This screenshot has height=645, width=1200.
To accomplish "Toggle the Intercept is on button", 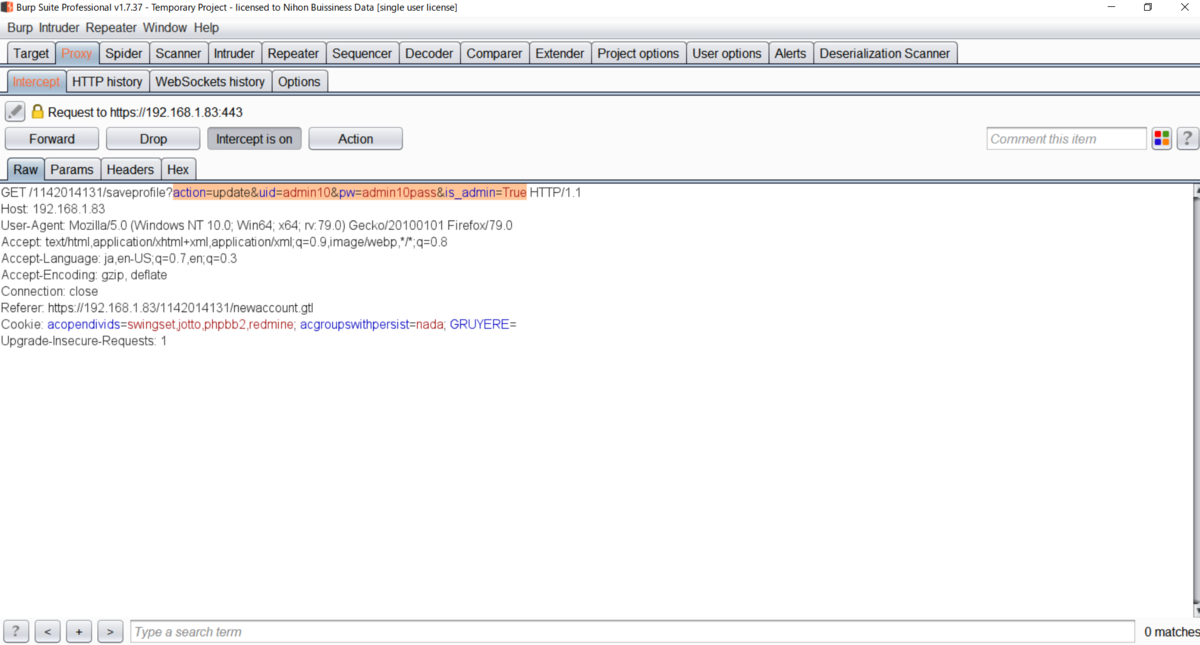I will tap(254, 139).
